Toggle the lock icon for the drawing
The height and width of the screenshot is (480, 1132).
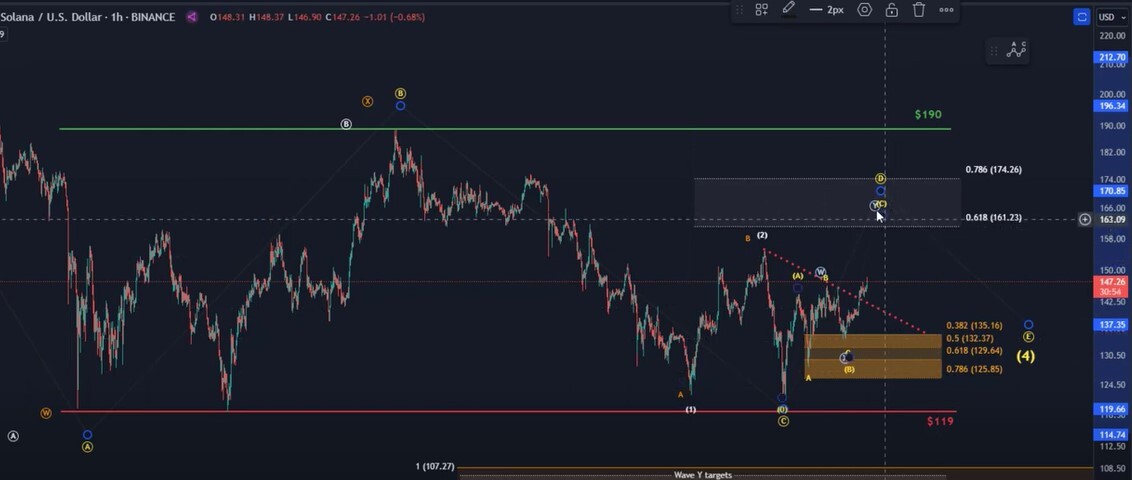tap(892, 9)
